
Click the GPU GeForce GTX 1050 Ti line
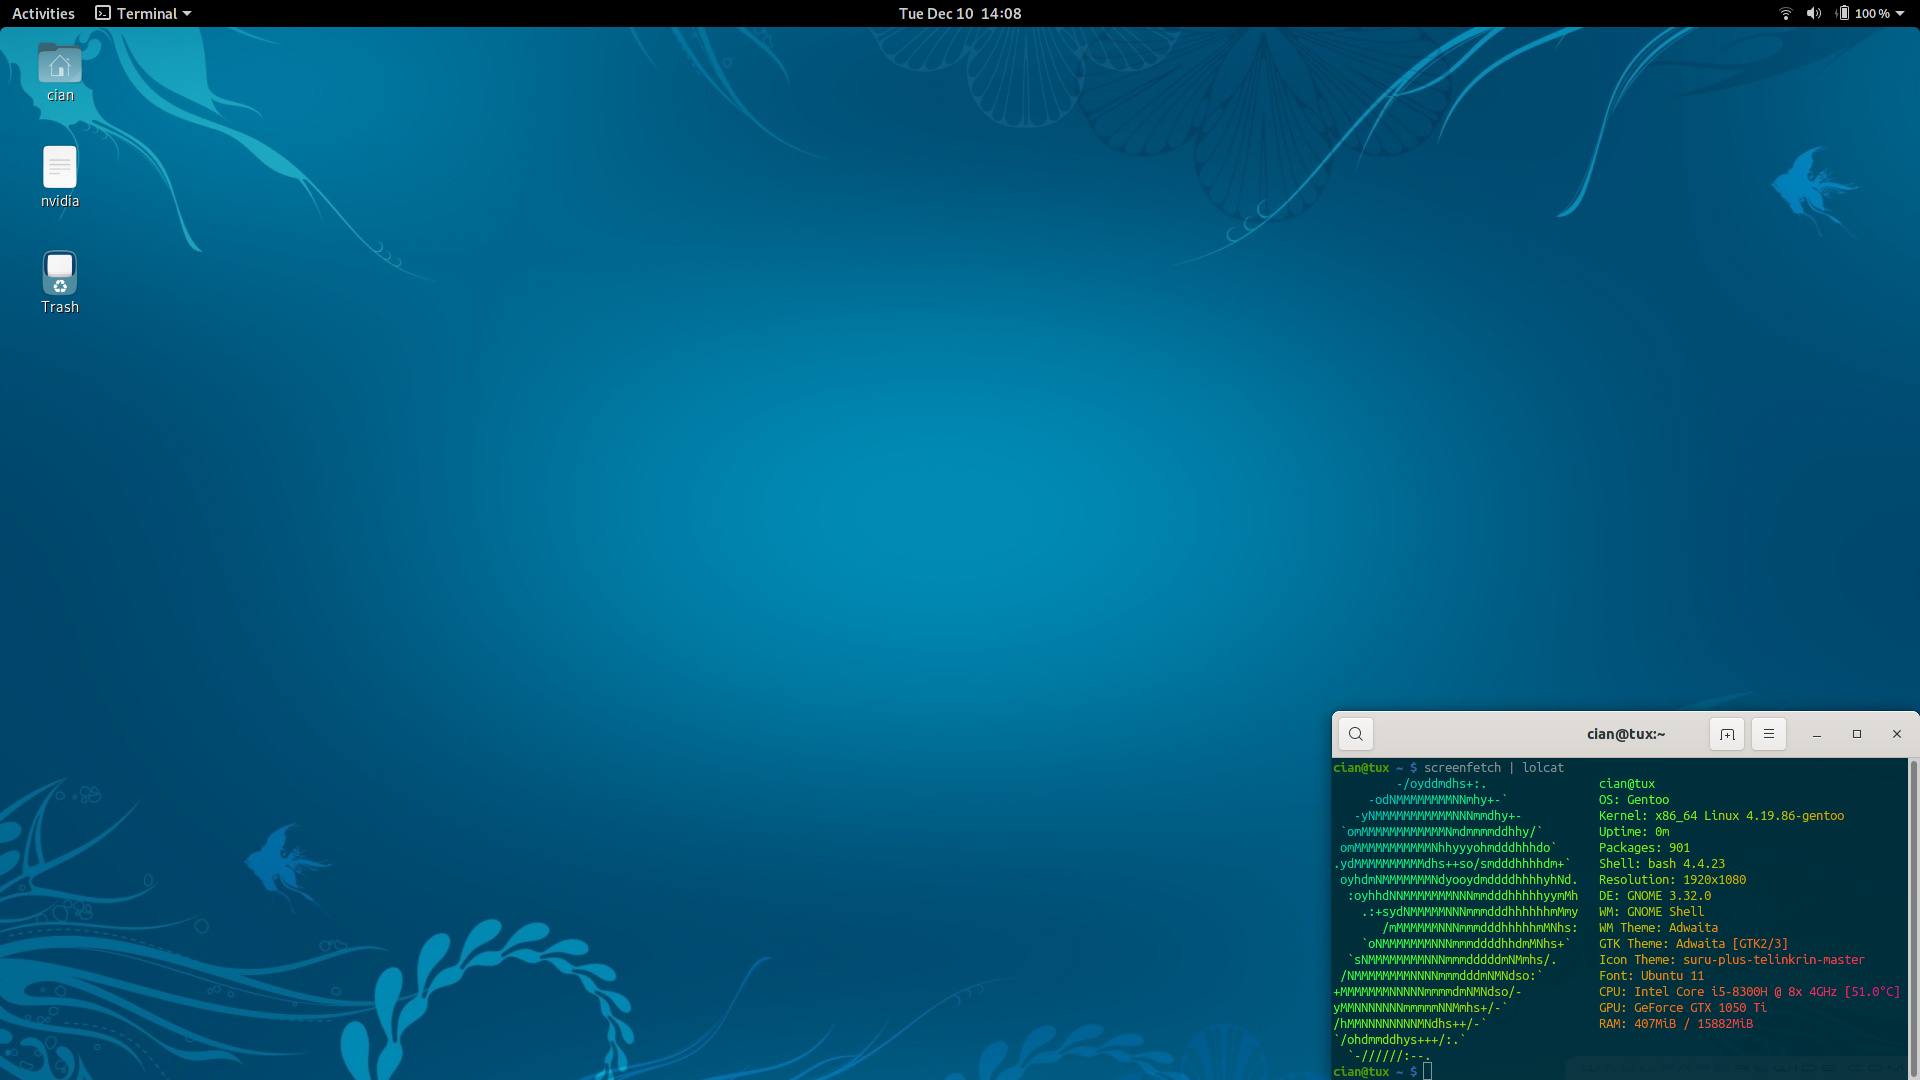pos(1683,1008)
